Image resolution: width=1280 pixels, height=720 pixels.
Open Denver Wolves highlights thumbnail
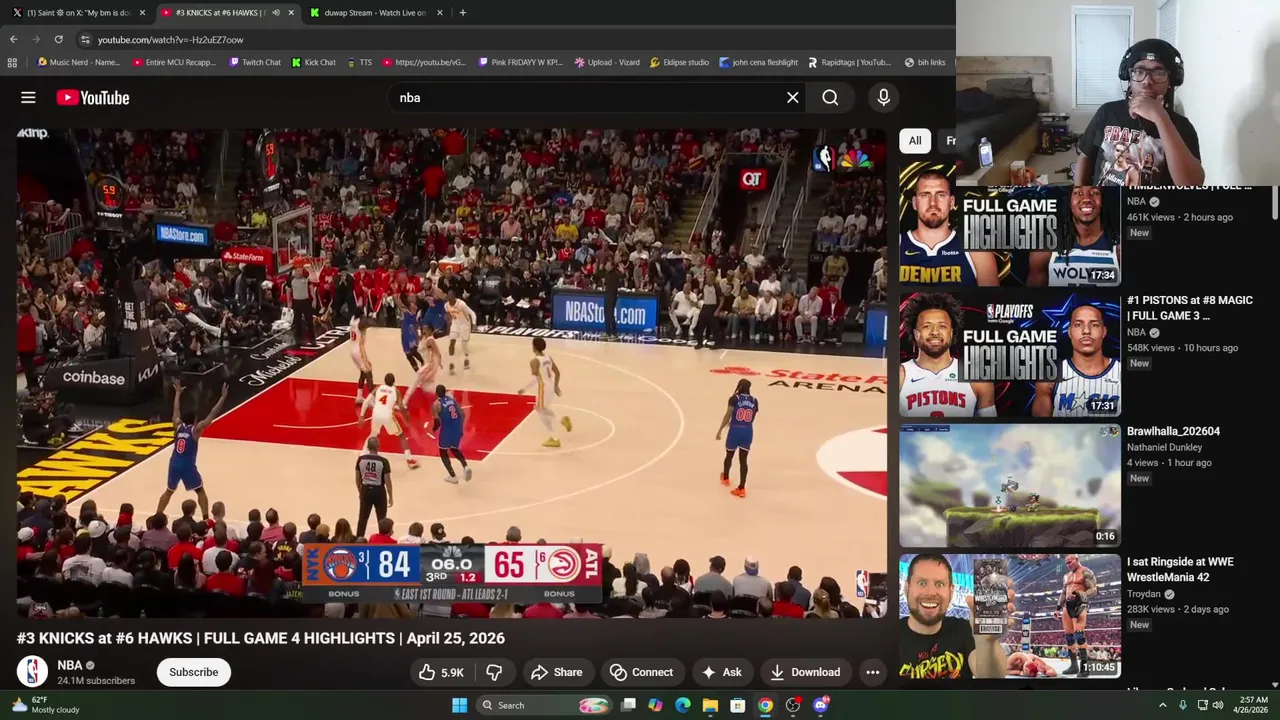tap(1009, 224)
